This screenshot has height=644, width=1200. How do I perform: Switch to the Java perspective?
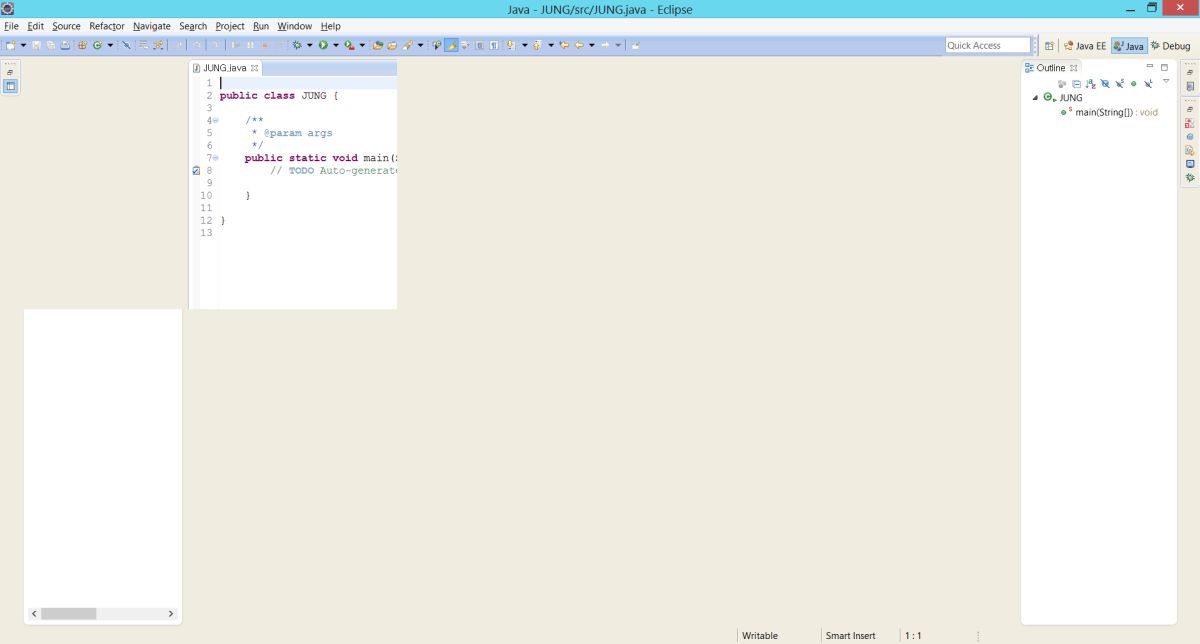(x=1129, y=46)
